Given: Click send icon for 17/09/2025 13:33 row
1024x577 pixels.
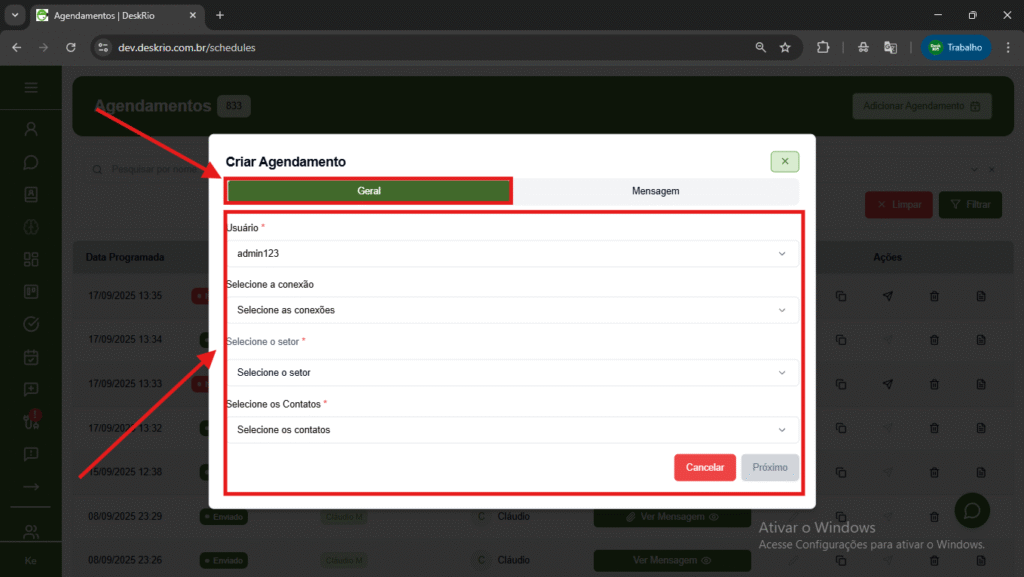Looking at the screenshot, I should click(887, 384).
